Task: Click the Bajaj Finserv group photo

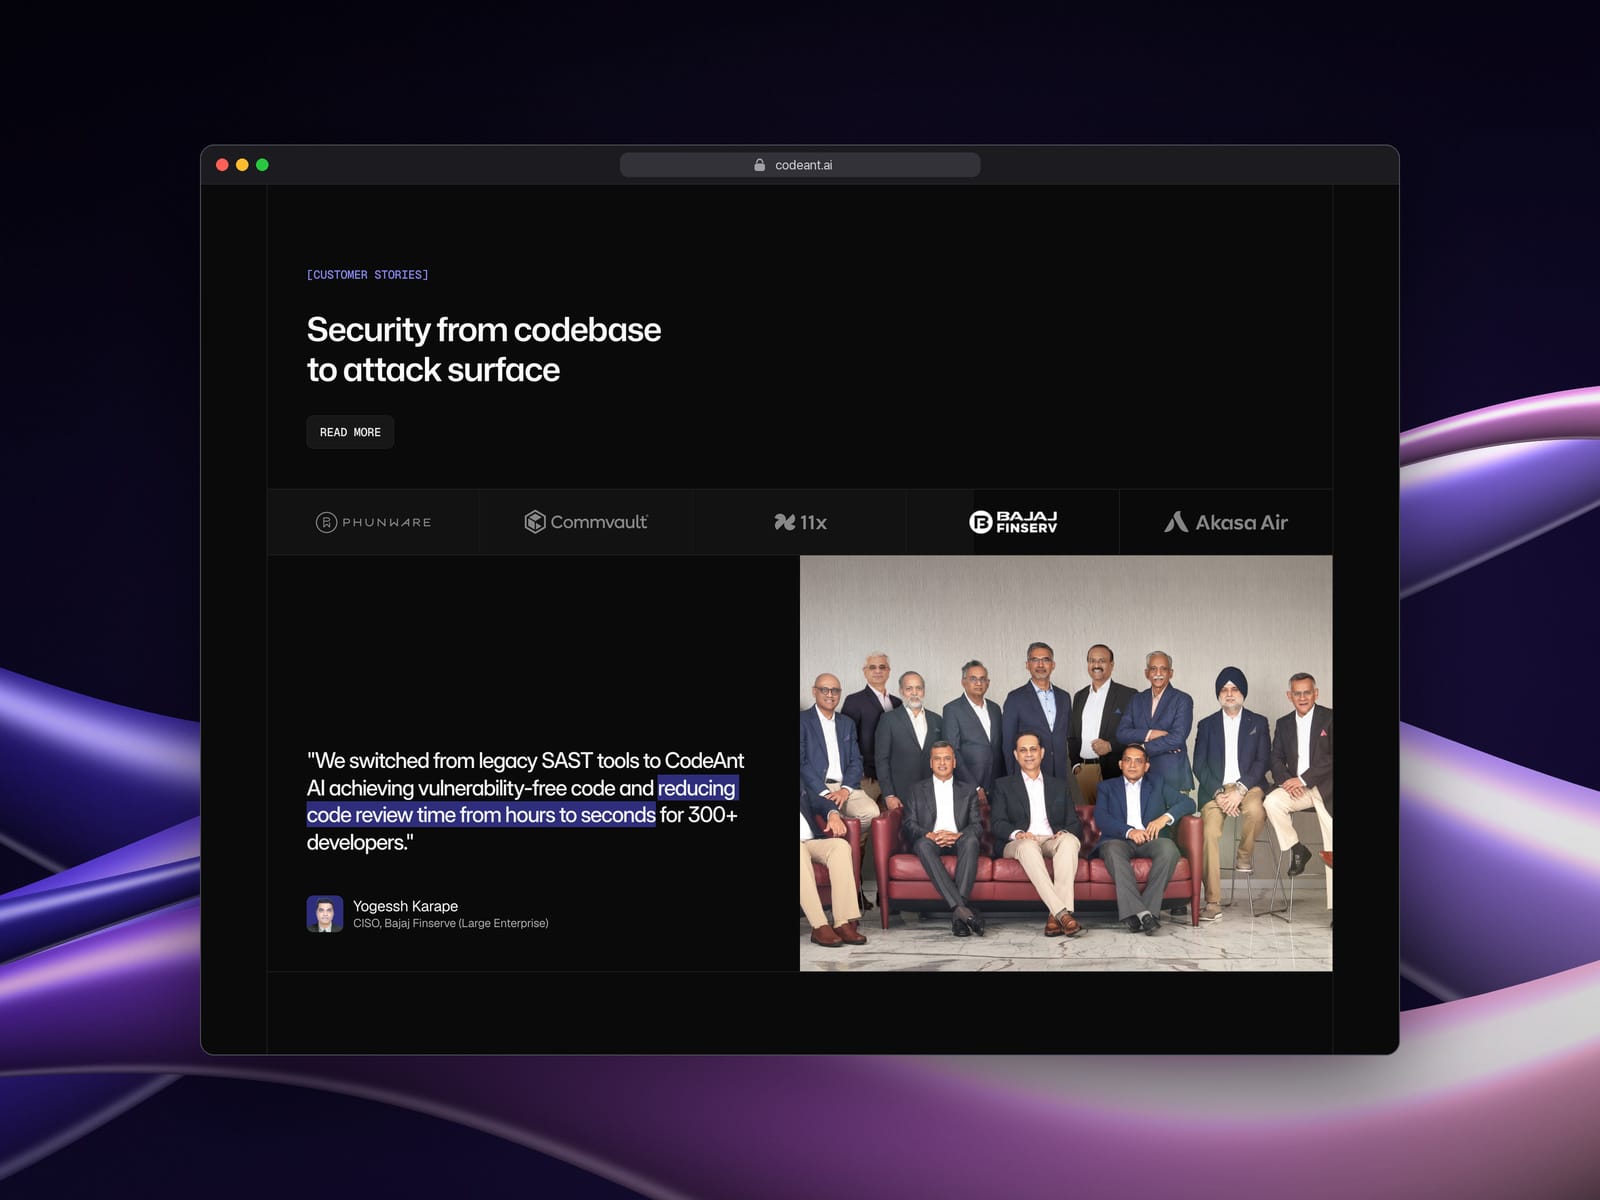Action: (x=1066, y=763)
